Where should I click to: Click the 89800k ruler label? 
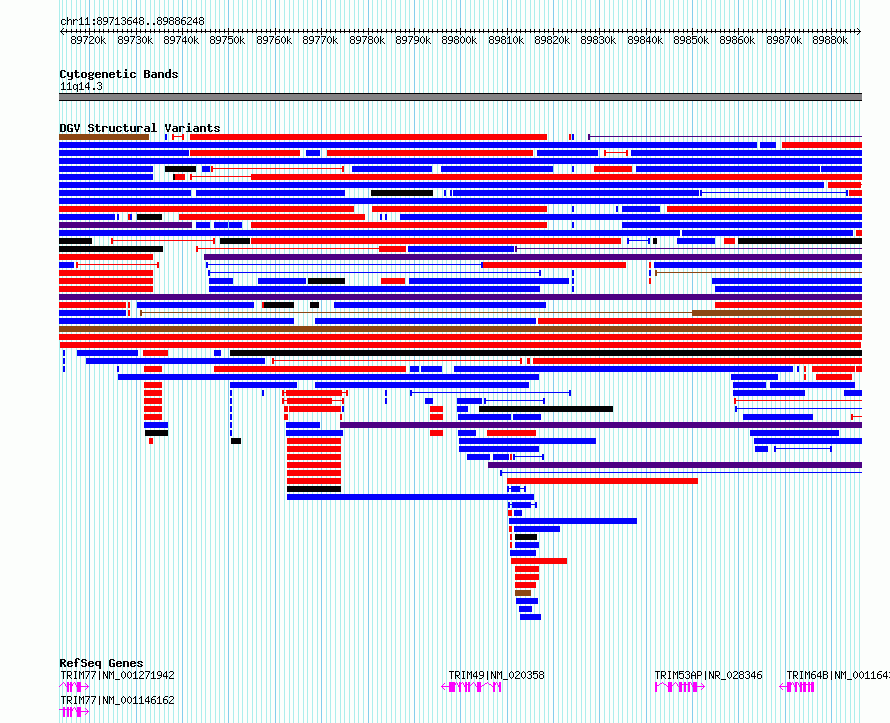459,40
